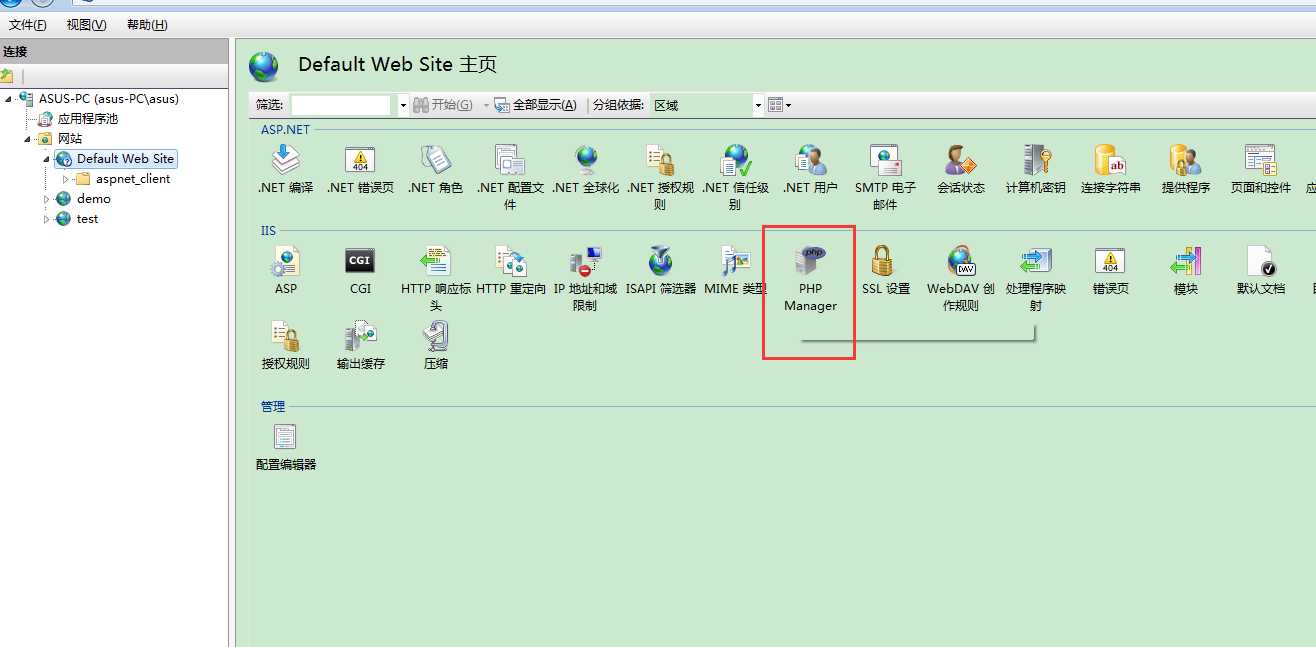Open 输出缓存 settings
This screenshot has width=1316, height=647.
click(361, 345)
